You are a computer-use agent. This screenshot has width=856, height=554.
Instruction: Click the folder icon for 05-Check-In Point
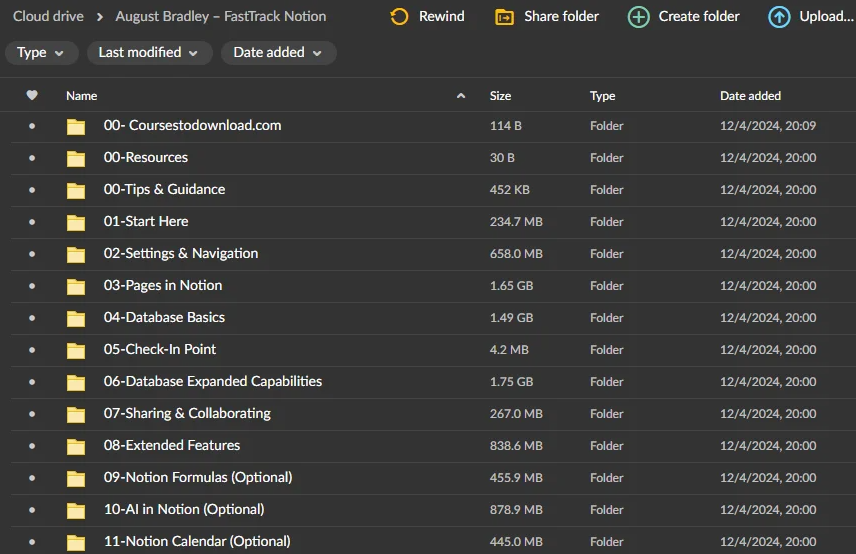[76, 350]
